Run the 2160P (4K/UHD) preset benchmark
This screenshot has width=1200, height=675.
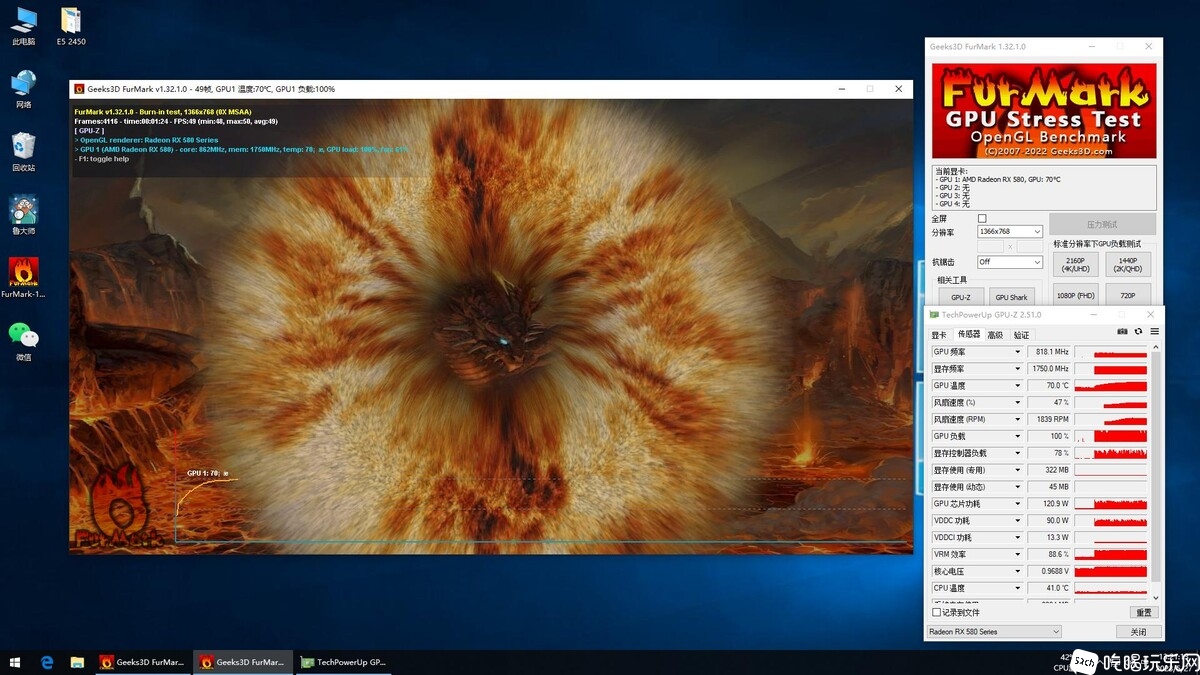point(1076,264)
